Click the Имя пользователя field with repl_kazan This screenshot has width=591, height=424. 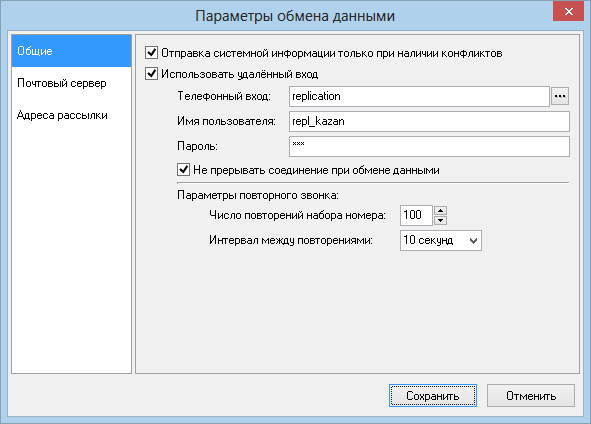(429, 121)
